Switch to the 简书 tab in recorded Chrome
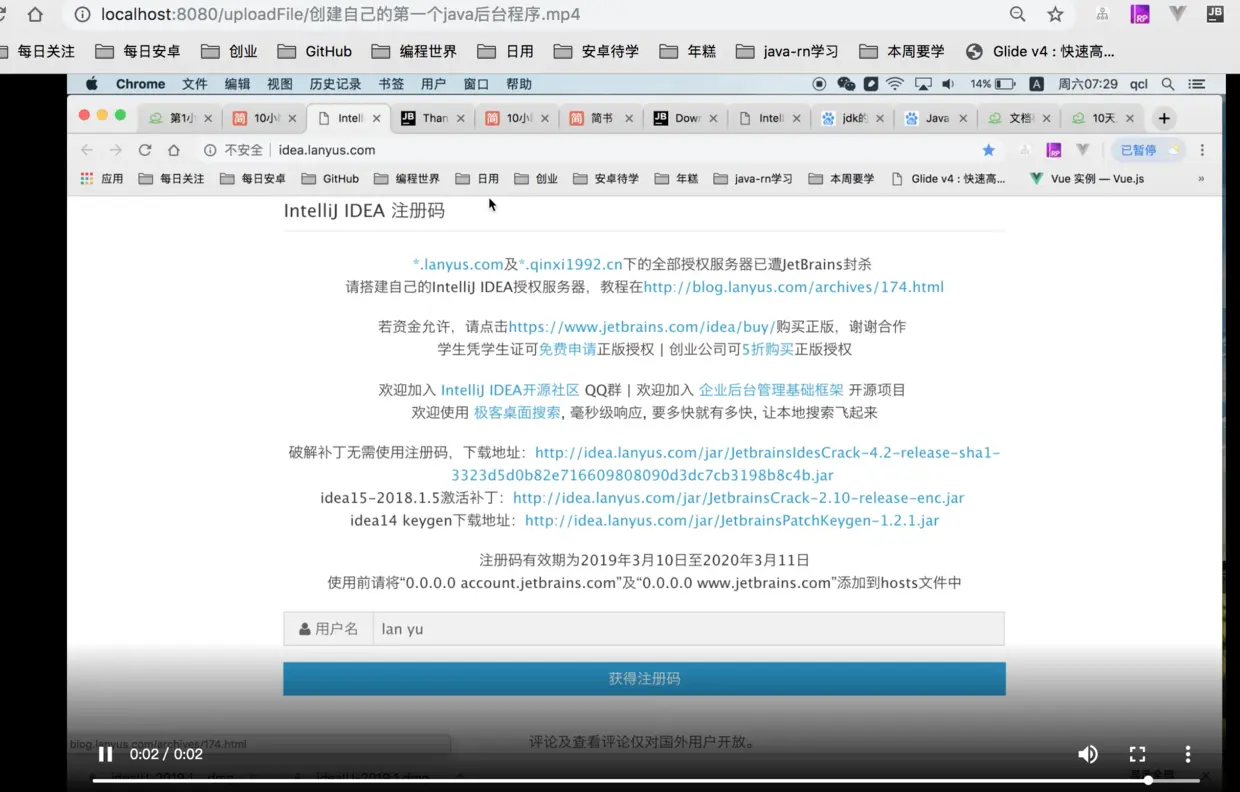The image size is (1240, 792). click(601, 118)
